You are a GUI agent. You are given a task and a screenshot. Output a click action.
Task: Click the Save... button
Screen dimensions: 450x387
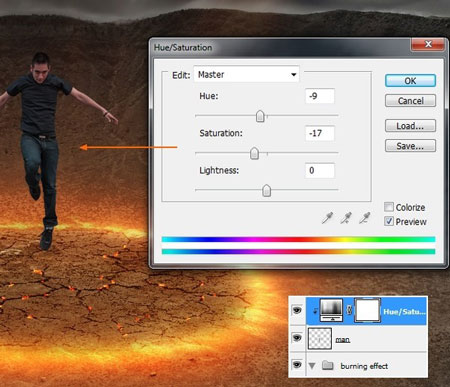pyautogui.click(x=410, y=146)
